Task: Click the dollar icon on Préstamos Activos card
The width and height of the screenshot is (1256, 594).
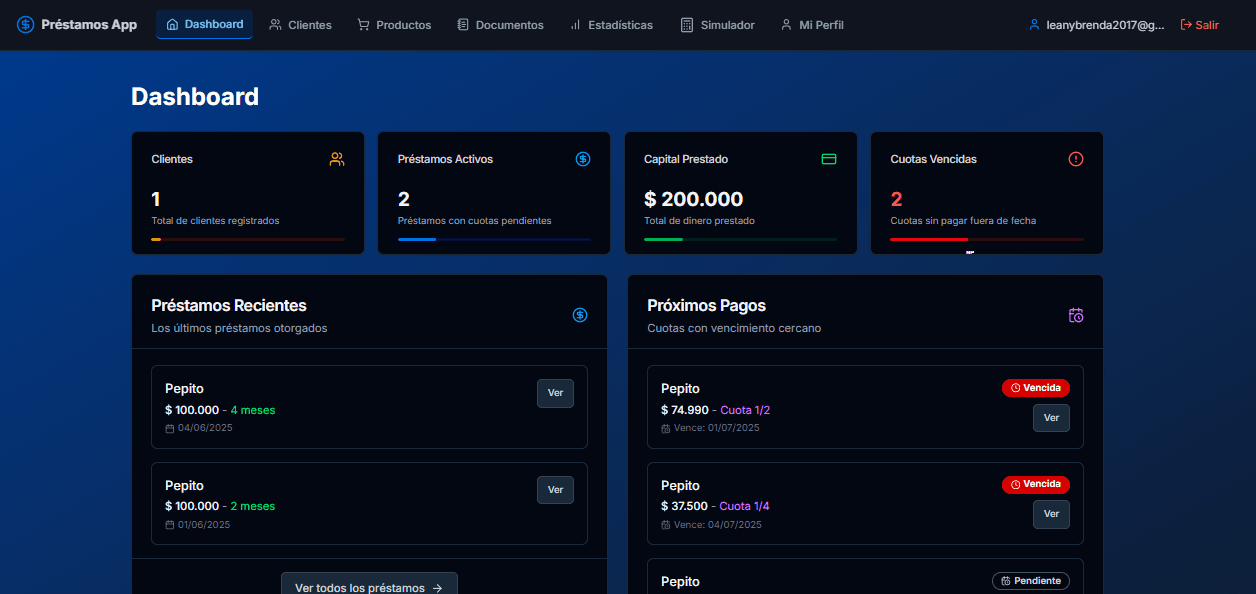Action: [x=583, y=159]
